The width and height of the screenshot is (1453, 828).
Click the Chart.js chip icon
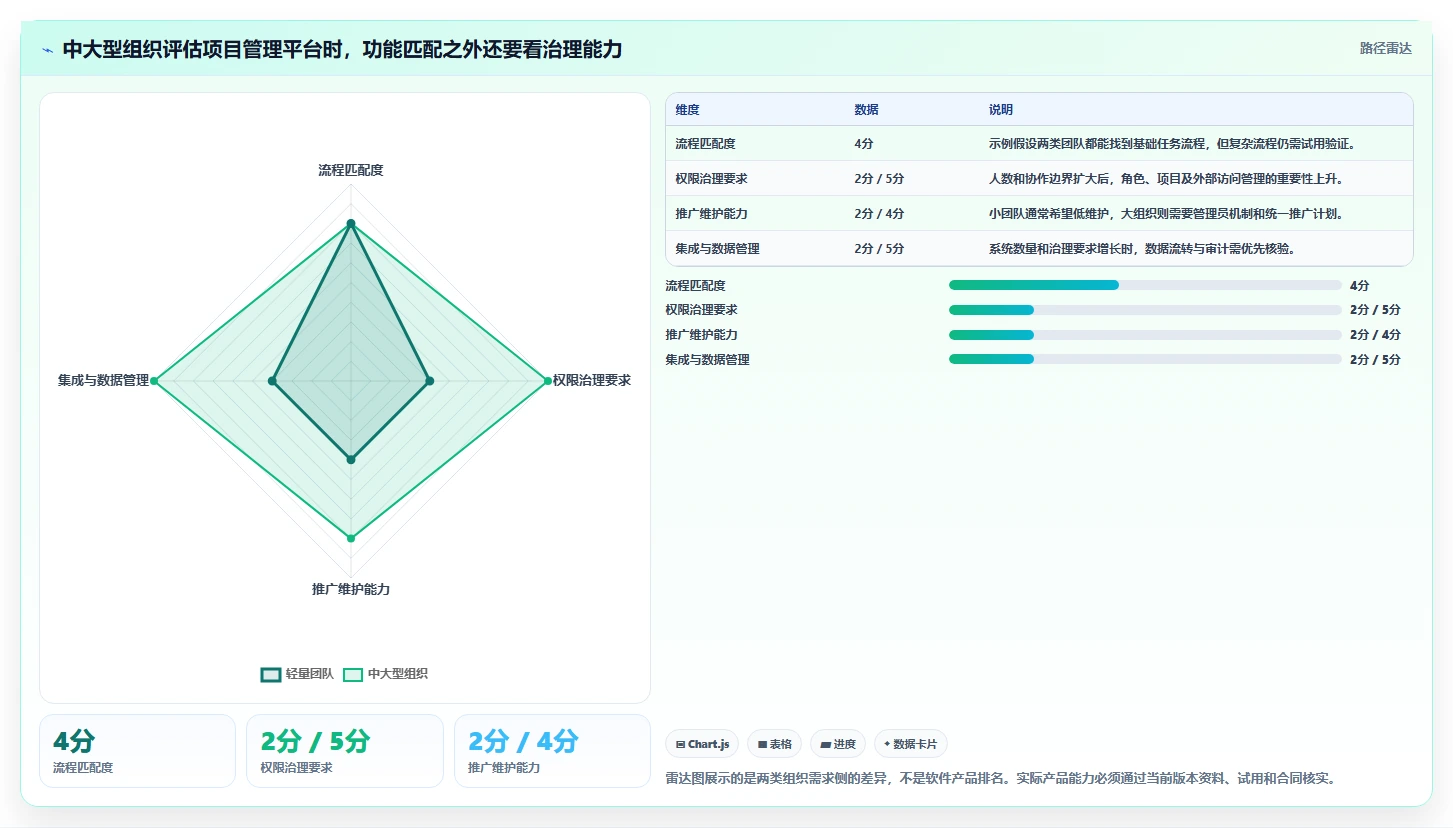(681, 744)
